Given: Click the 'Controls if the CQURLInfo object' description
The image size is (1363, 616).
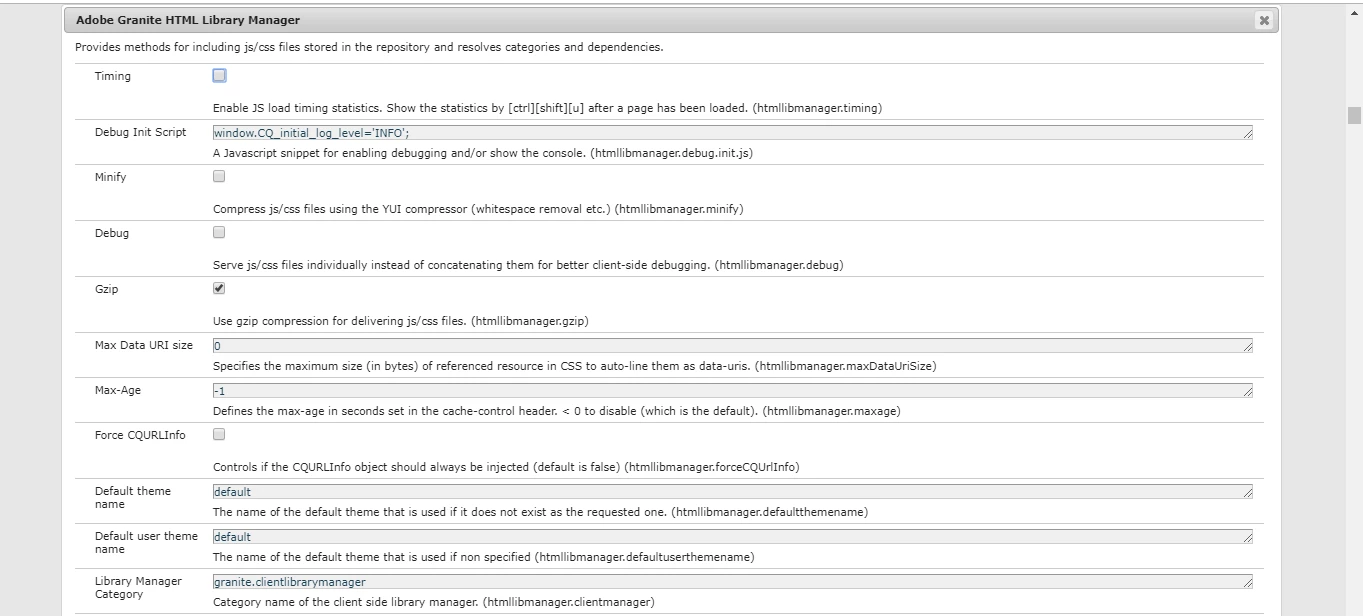Looking at the screenshot, I should click(x=506, y=468).
